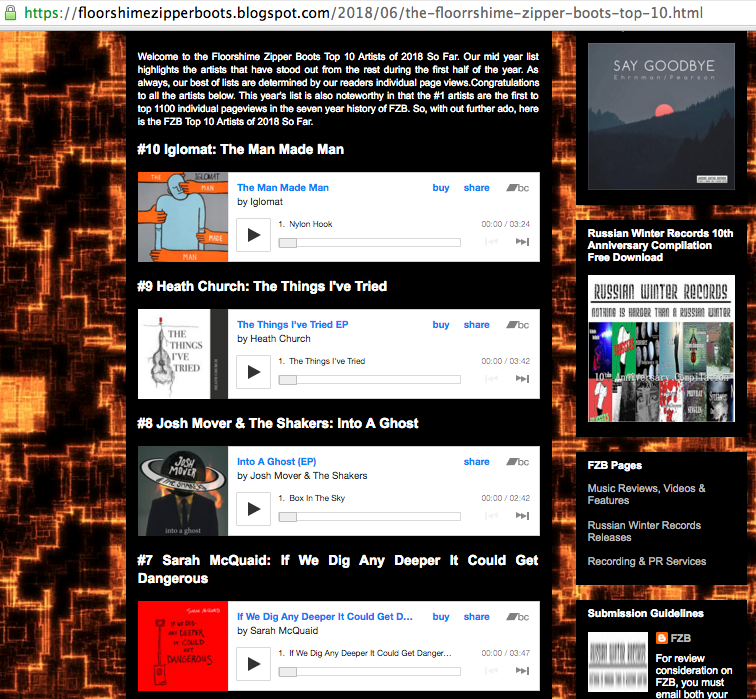Skip to next track in Iglomat player
This screenshot has width=756, height=699.
point(522,242)
